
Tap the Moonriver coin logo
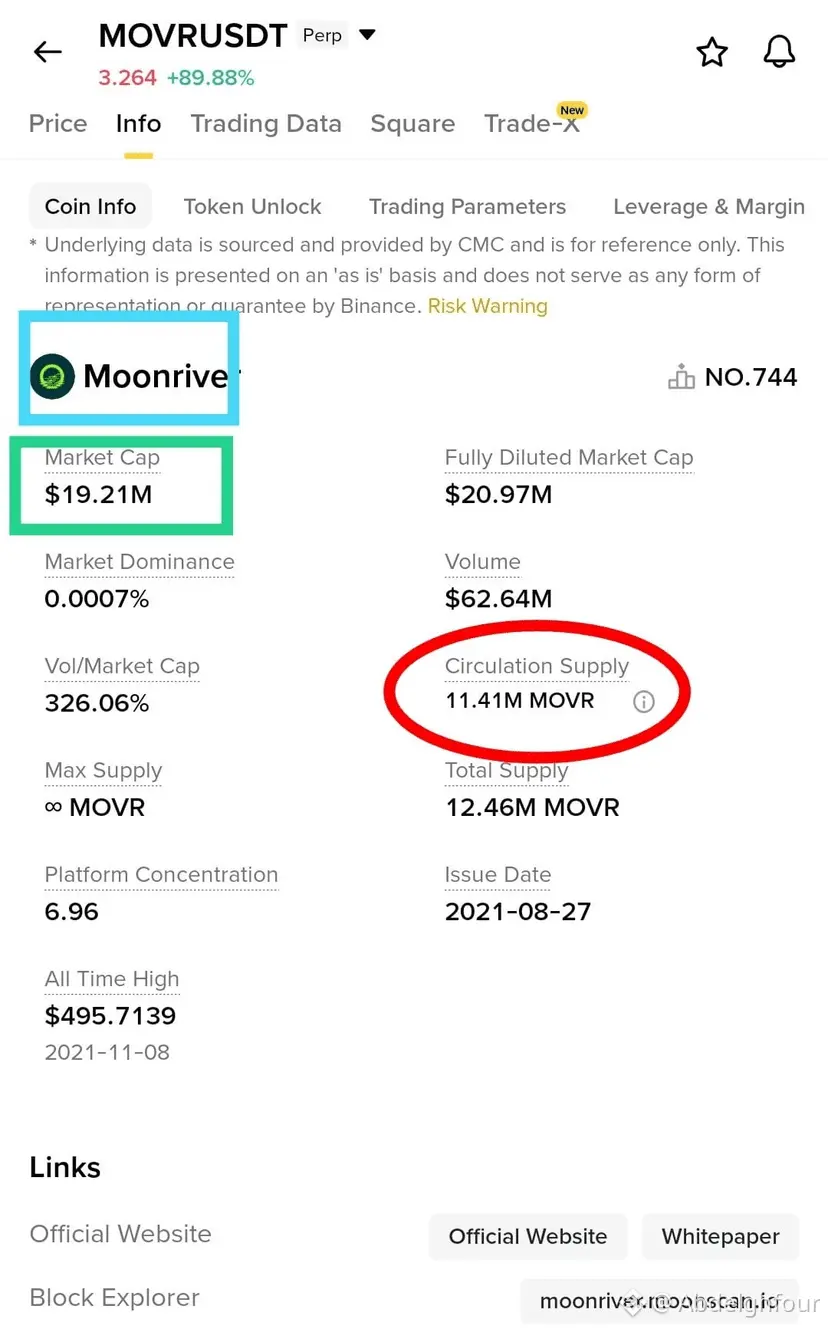tap(52, 377)
